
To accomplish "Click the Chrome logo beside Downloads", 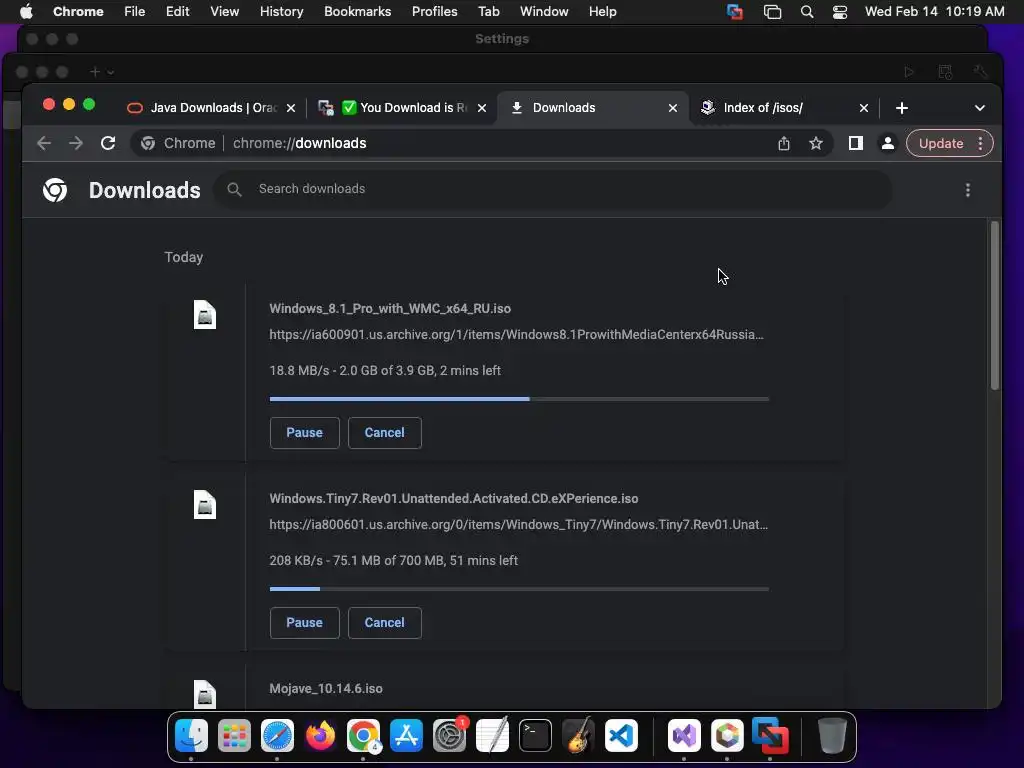I will pyautogui.click(x=55, y=190).
